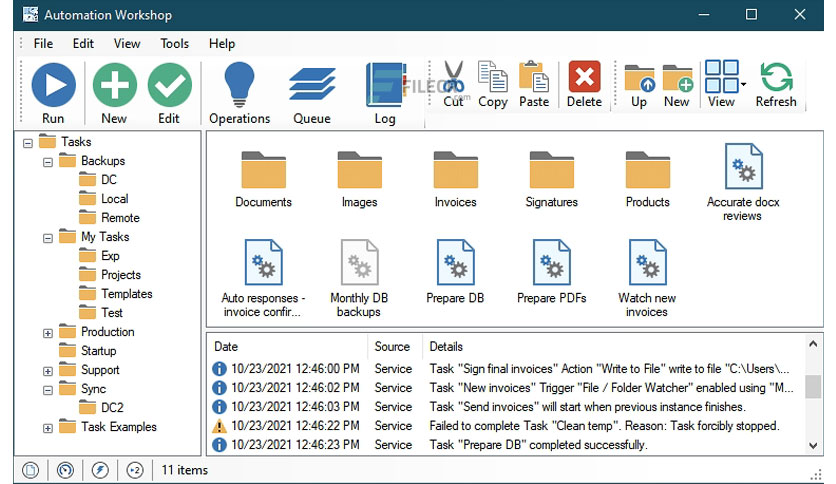836x484 pixels.
Task: Collapse the Backups tree node
Action: point(48,162)
